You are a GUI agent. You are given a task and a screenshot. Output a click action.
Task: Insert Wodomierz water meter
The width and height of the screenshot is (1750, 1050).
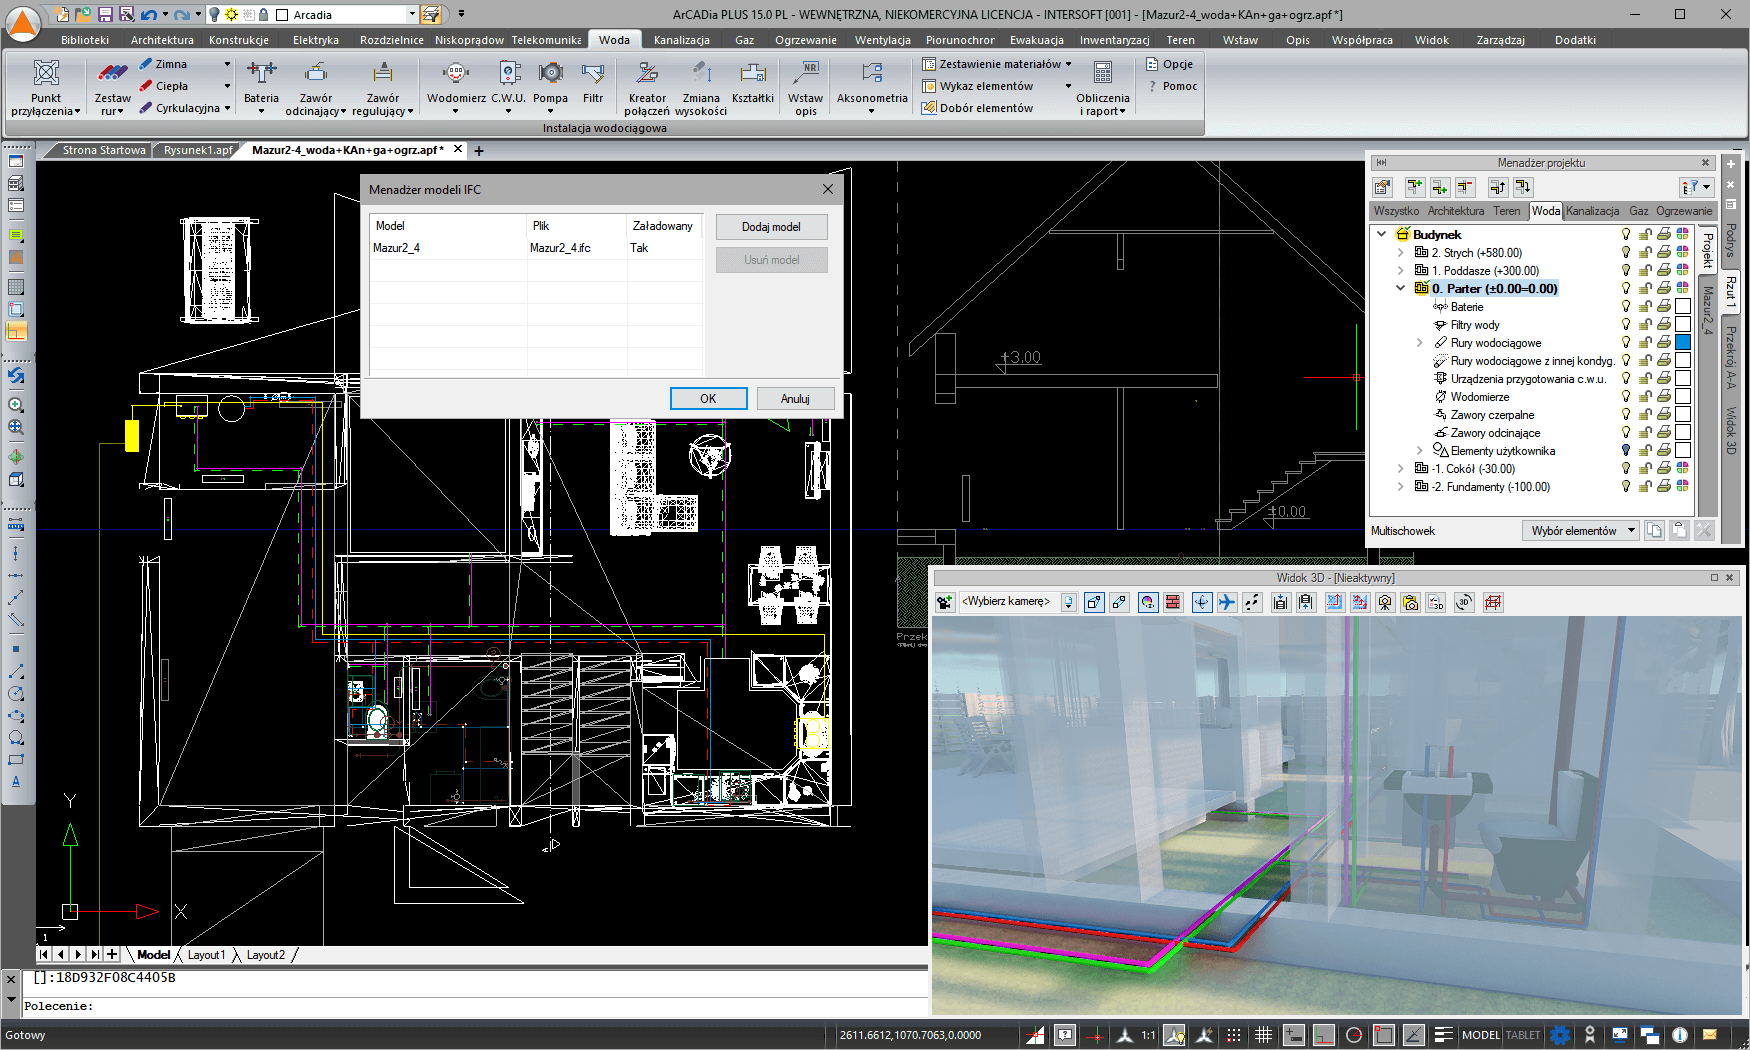(456, 88)
